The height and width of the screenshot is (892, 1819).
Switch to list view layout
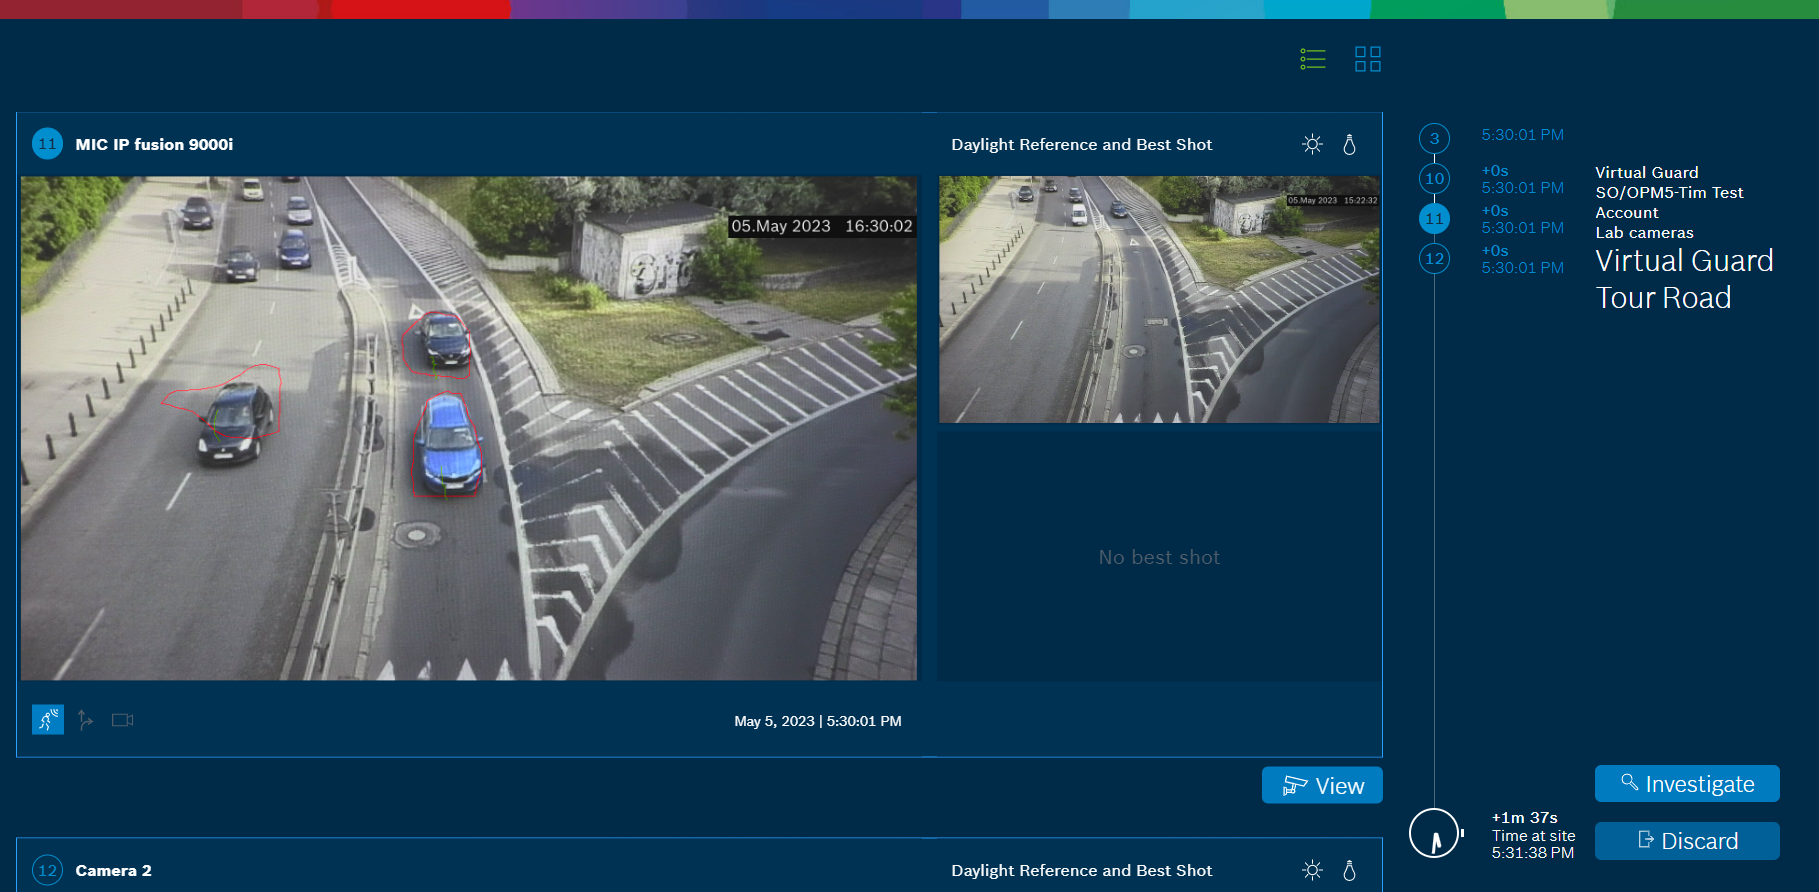(1312, 59)
